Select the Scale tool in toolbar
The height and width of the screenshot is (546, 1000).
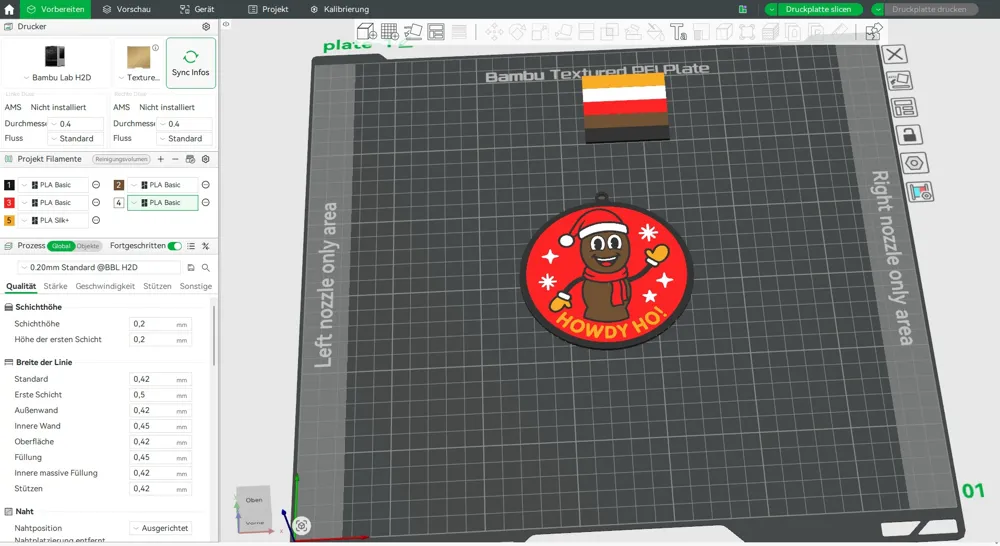(x=540, y=32)
